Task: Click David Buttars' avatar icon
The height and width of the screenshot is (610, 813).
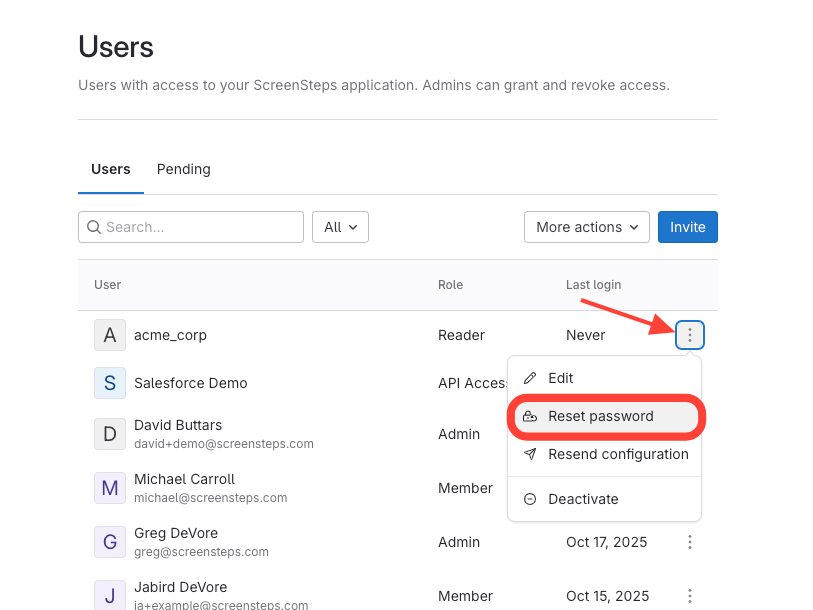Action: pyautogui.click(x=110, y=434)
